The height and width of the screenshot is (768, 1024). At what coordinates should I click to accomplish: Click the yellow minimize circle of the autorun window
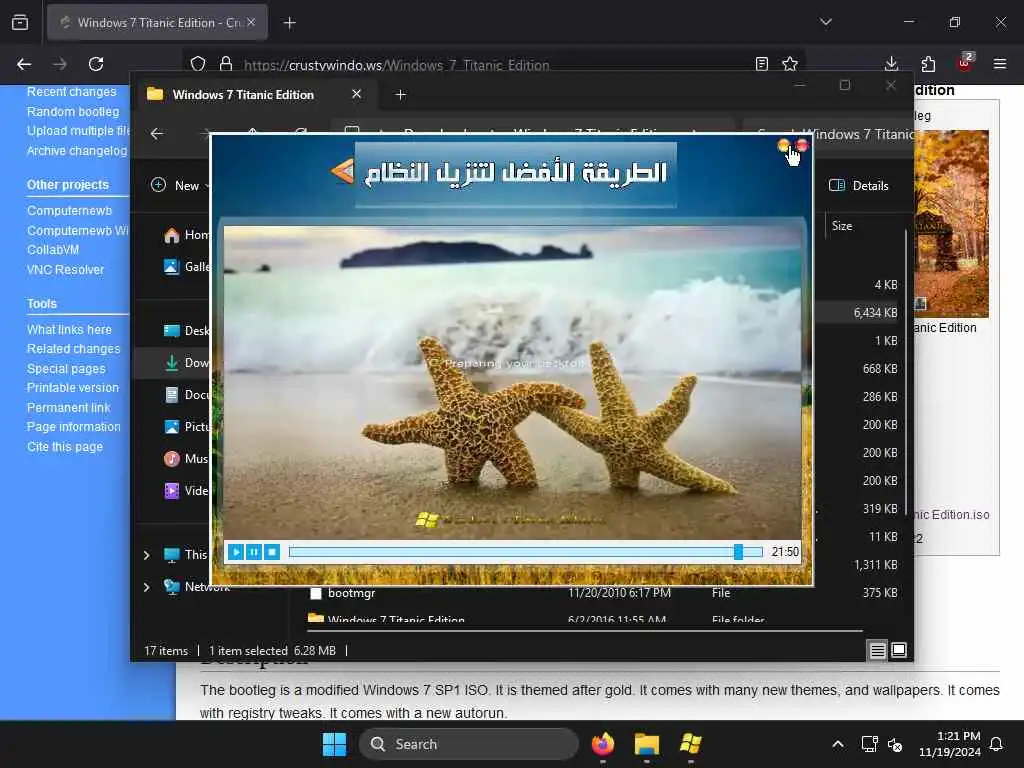tap(783, 146)
